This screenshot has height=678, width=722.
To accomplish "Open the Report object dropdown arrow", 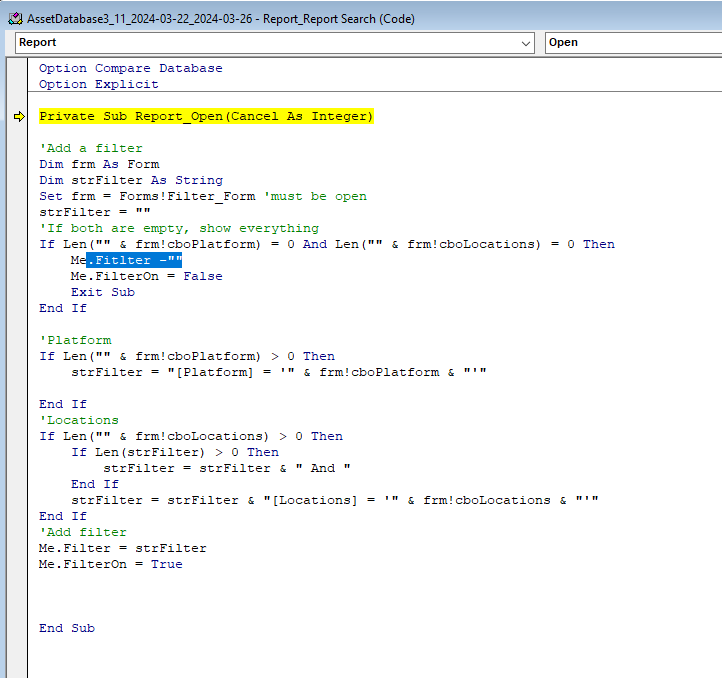I will tap(526, 43).
